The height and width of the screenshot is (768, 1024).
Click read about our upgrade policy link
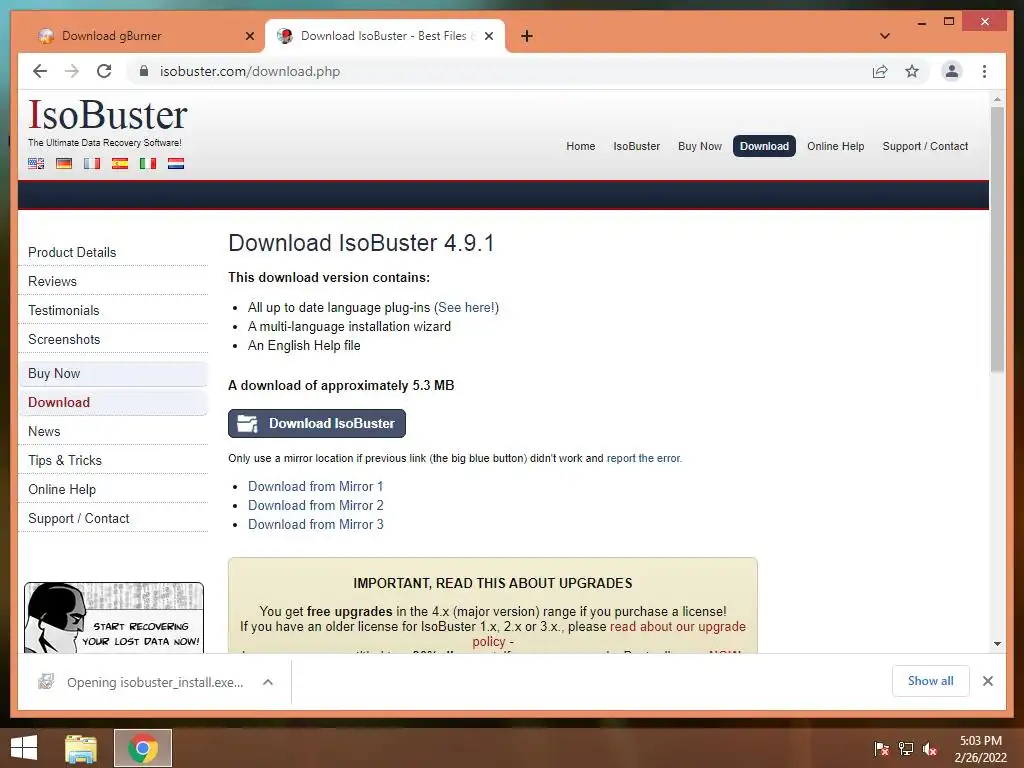coord(677,626)
